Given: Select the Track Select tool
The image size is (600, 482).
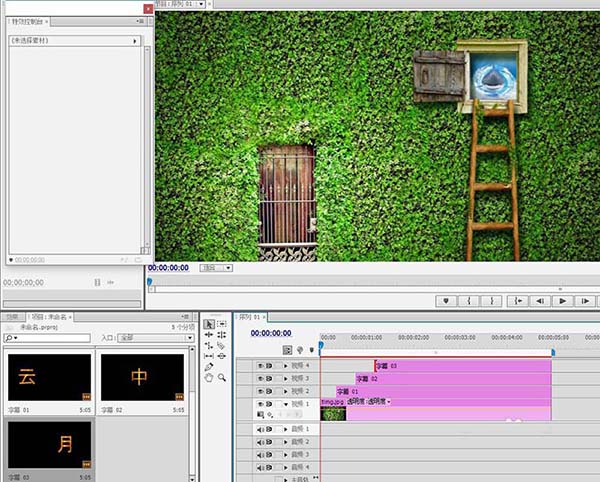Looking at the screenshot, I should (221, 324).
